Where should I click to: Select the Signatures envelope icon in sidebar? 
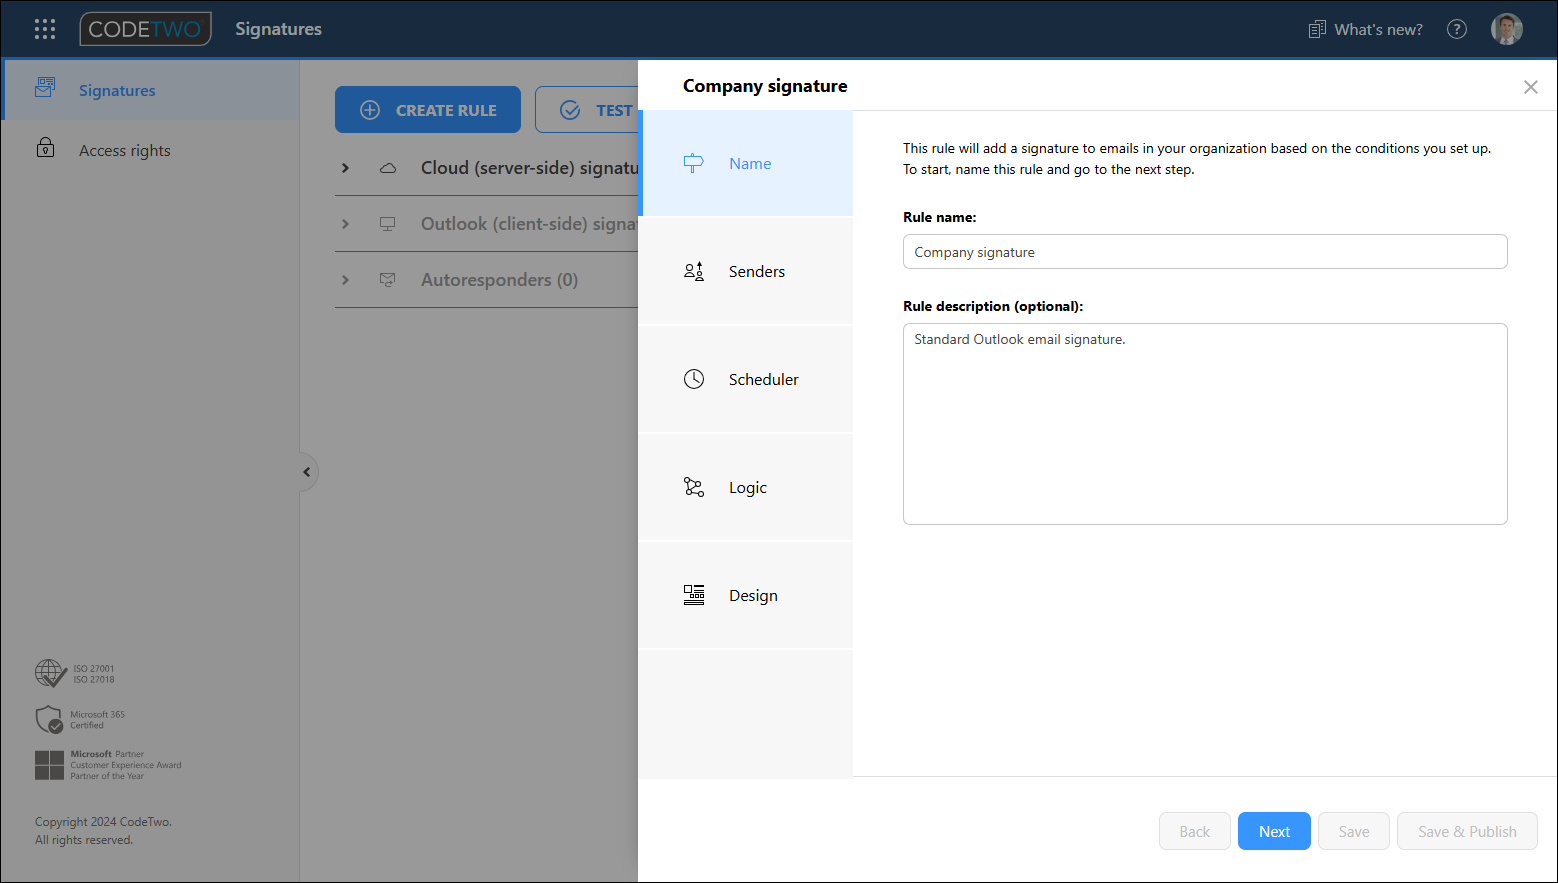[45, 88]
